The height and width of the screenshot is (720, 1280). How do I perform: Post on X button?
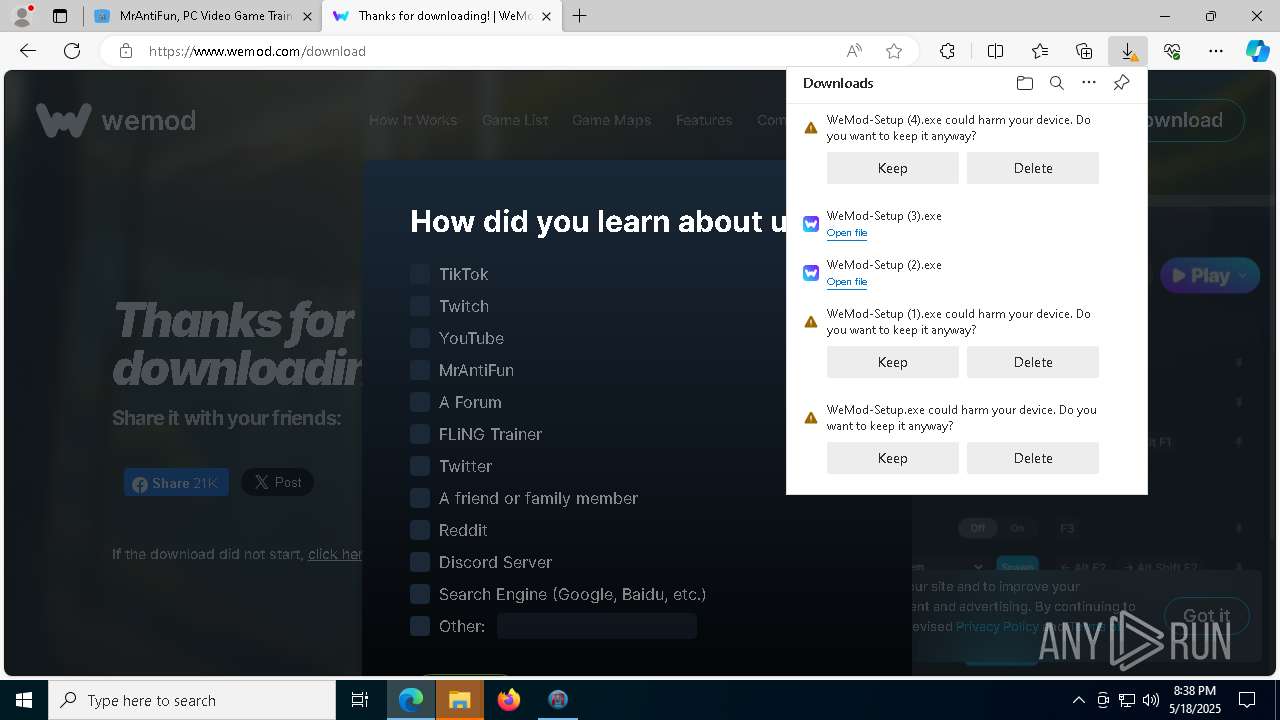pyautogui.click(x=277, y=482)
